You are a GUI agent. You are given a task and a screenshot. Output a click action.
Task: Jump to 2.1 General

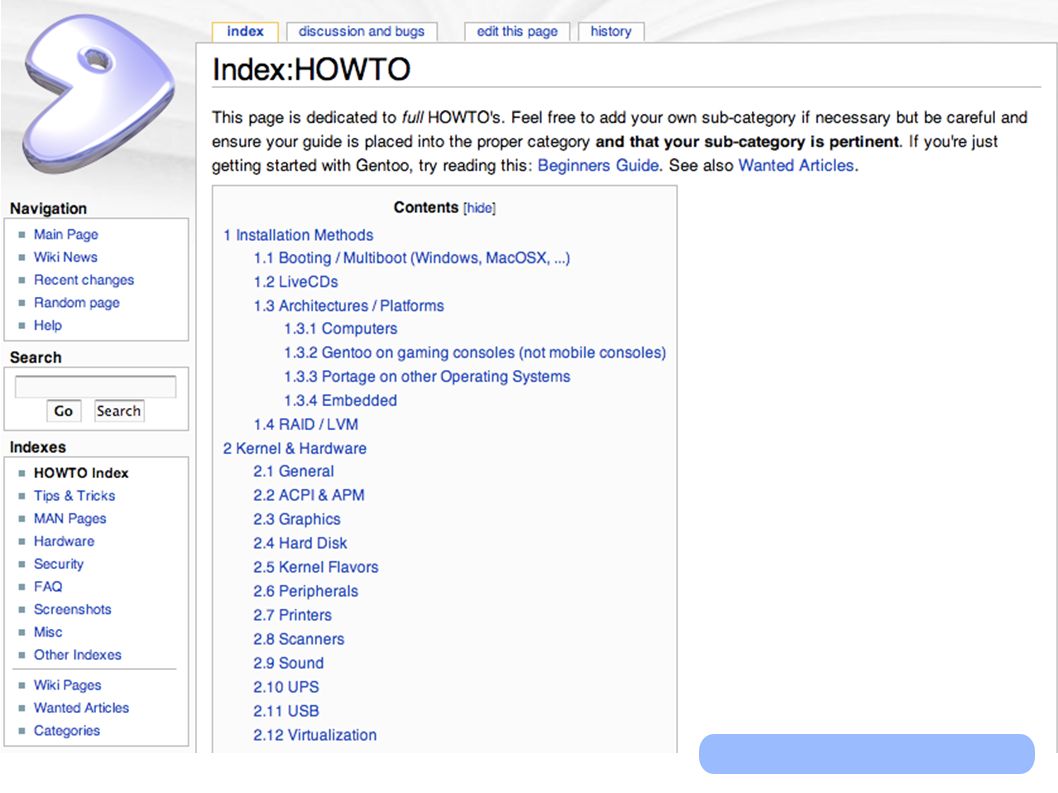click(294, 472)
